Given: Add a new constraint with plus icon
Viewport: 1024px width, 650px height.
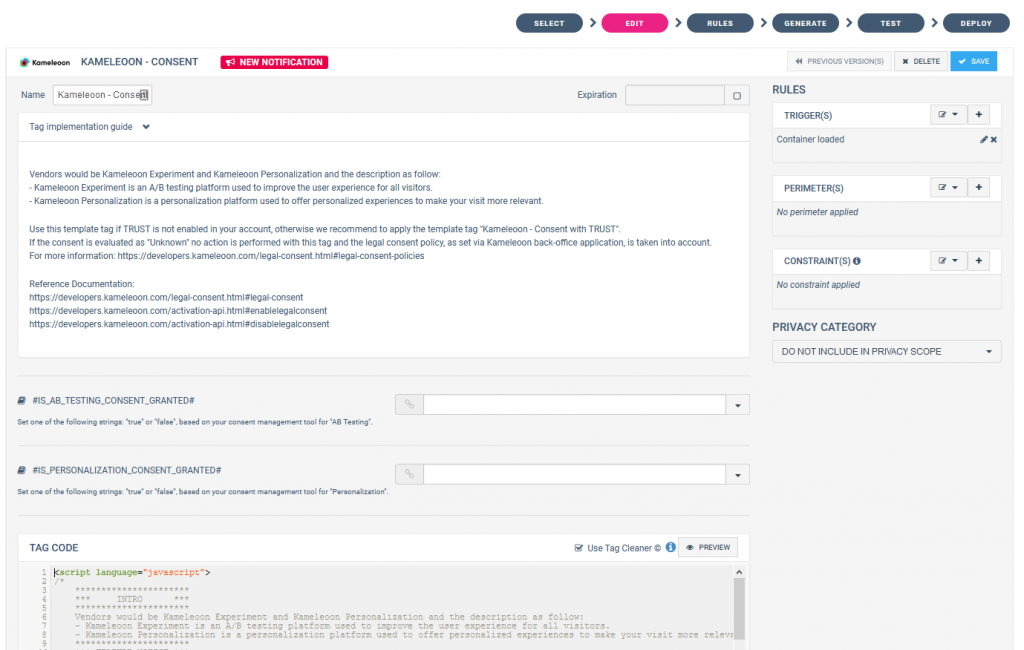Looking at the screenshot, I should 979,261.
